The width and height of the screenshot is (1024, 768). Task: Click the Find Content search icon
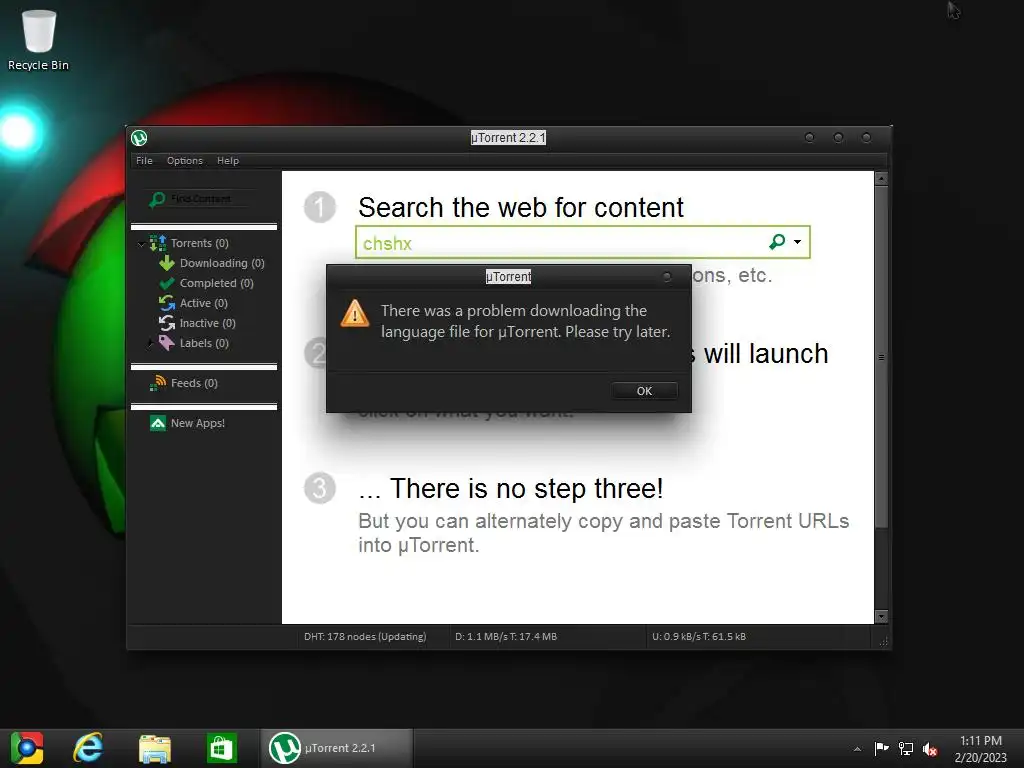click(157, 199)
